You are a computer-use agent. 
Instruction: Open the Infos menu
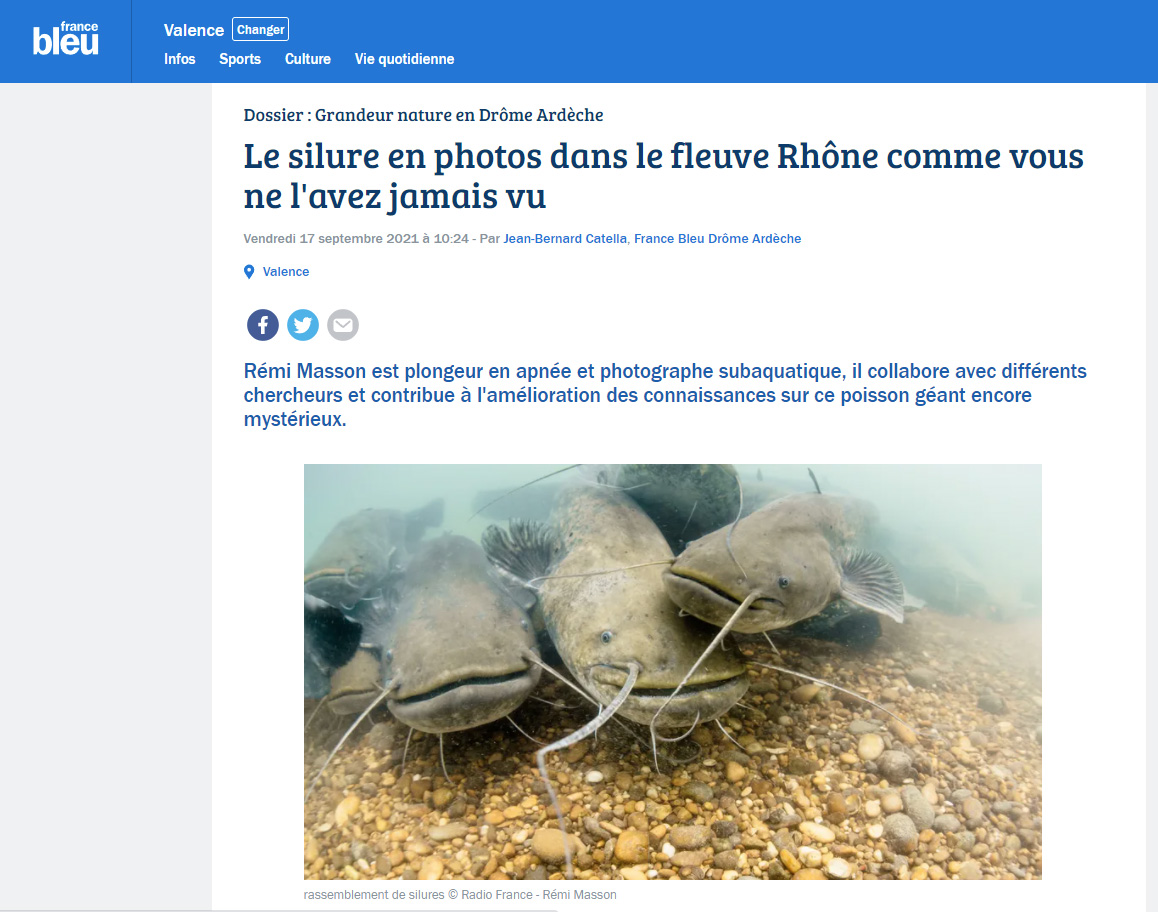tap(179, 59)
